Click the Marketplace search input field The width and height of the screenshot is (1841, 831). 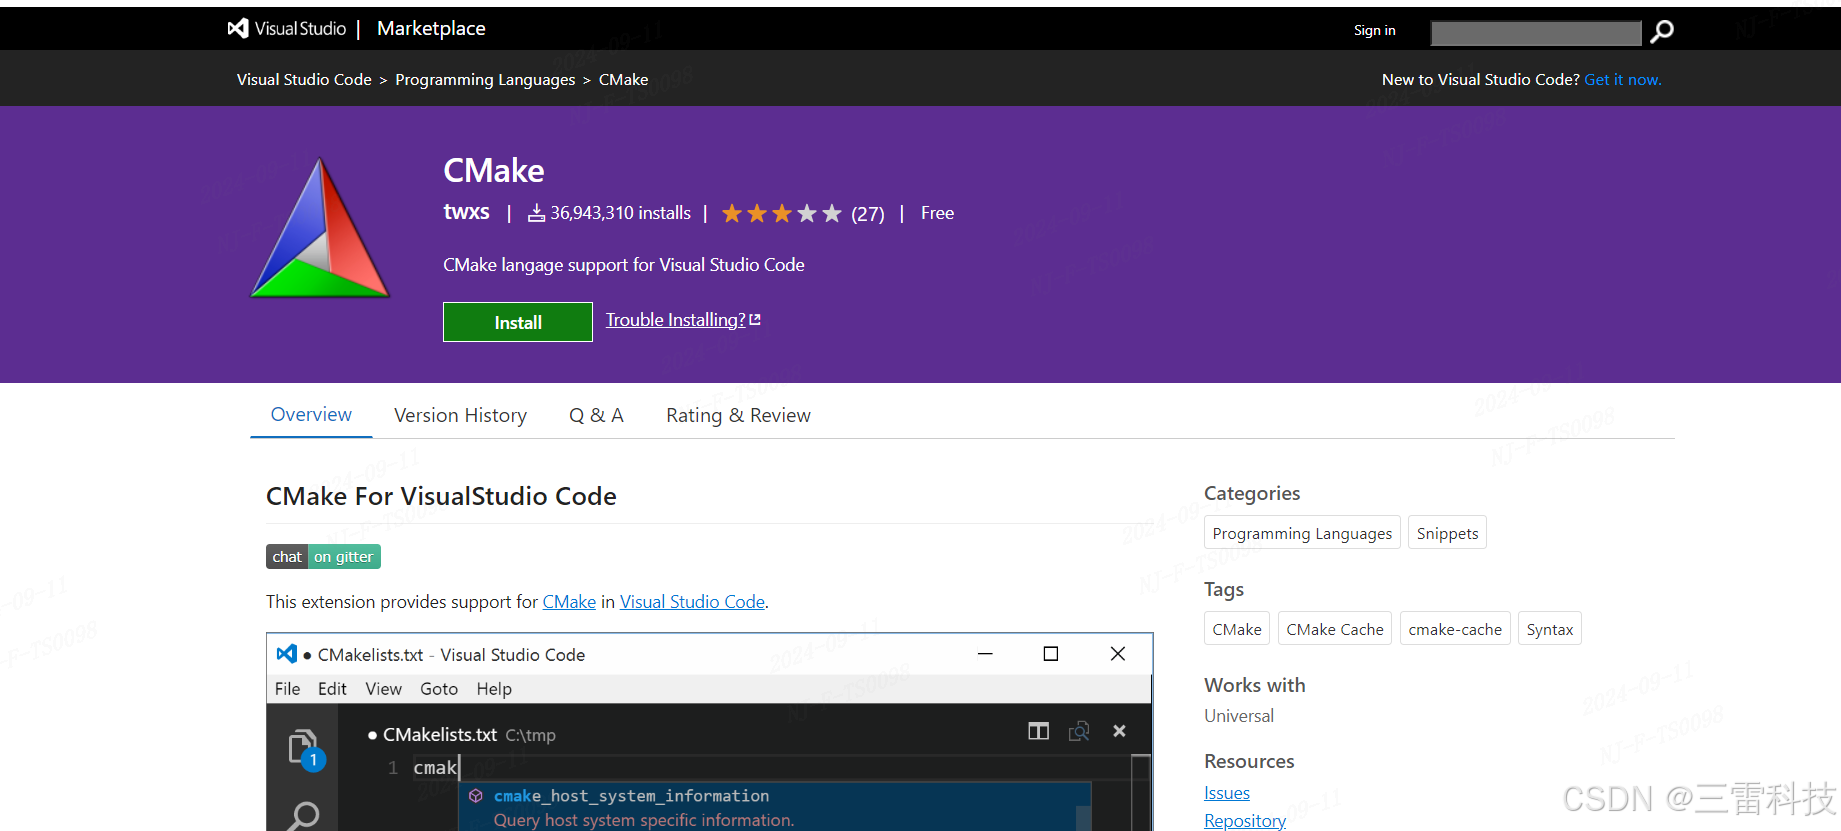click(1536, 33)
